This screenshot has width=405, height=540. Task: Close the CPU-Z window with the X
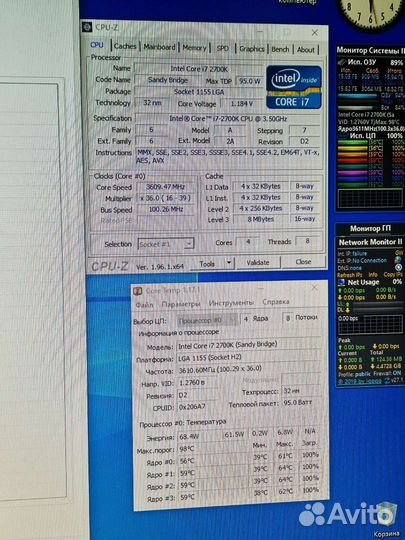[x=314, y=33]
